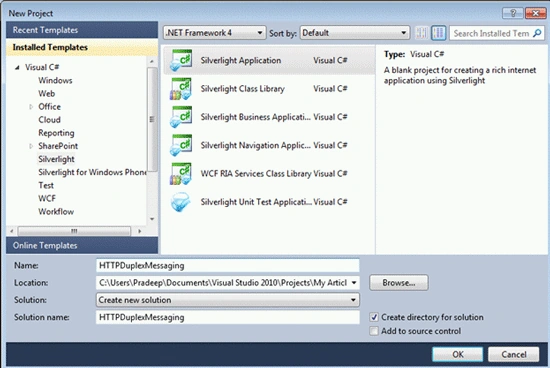Screen dimensions: 550x368
Task: Click the tree's scroll left arrow
Action: [x=12, y=231]
